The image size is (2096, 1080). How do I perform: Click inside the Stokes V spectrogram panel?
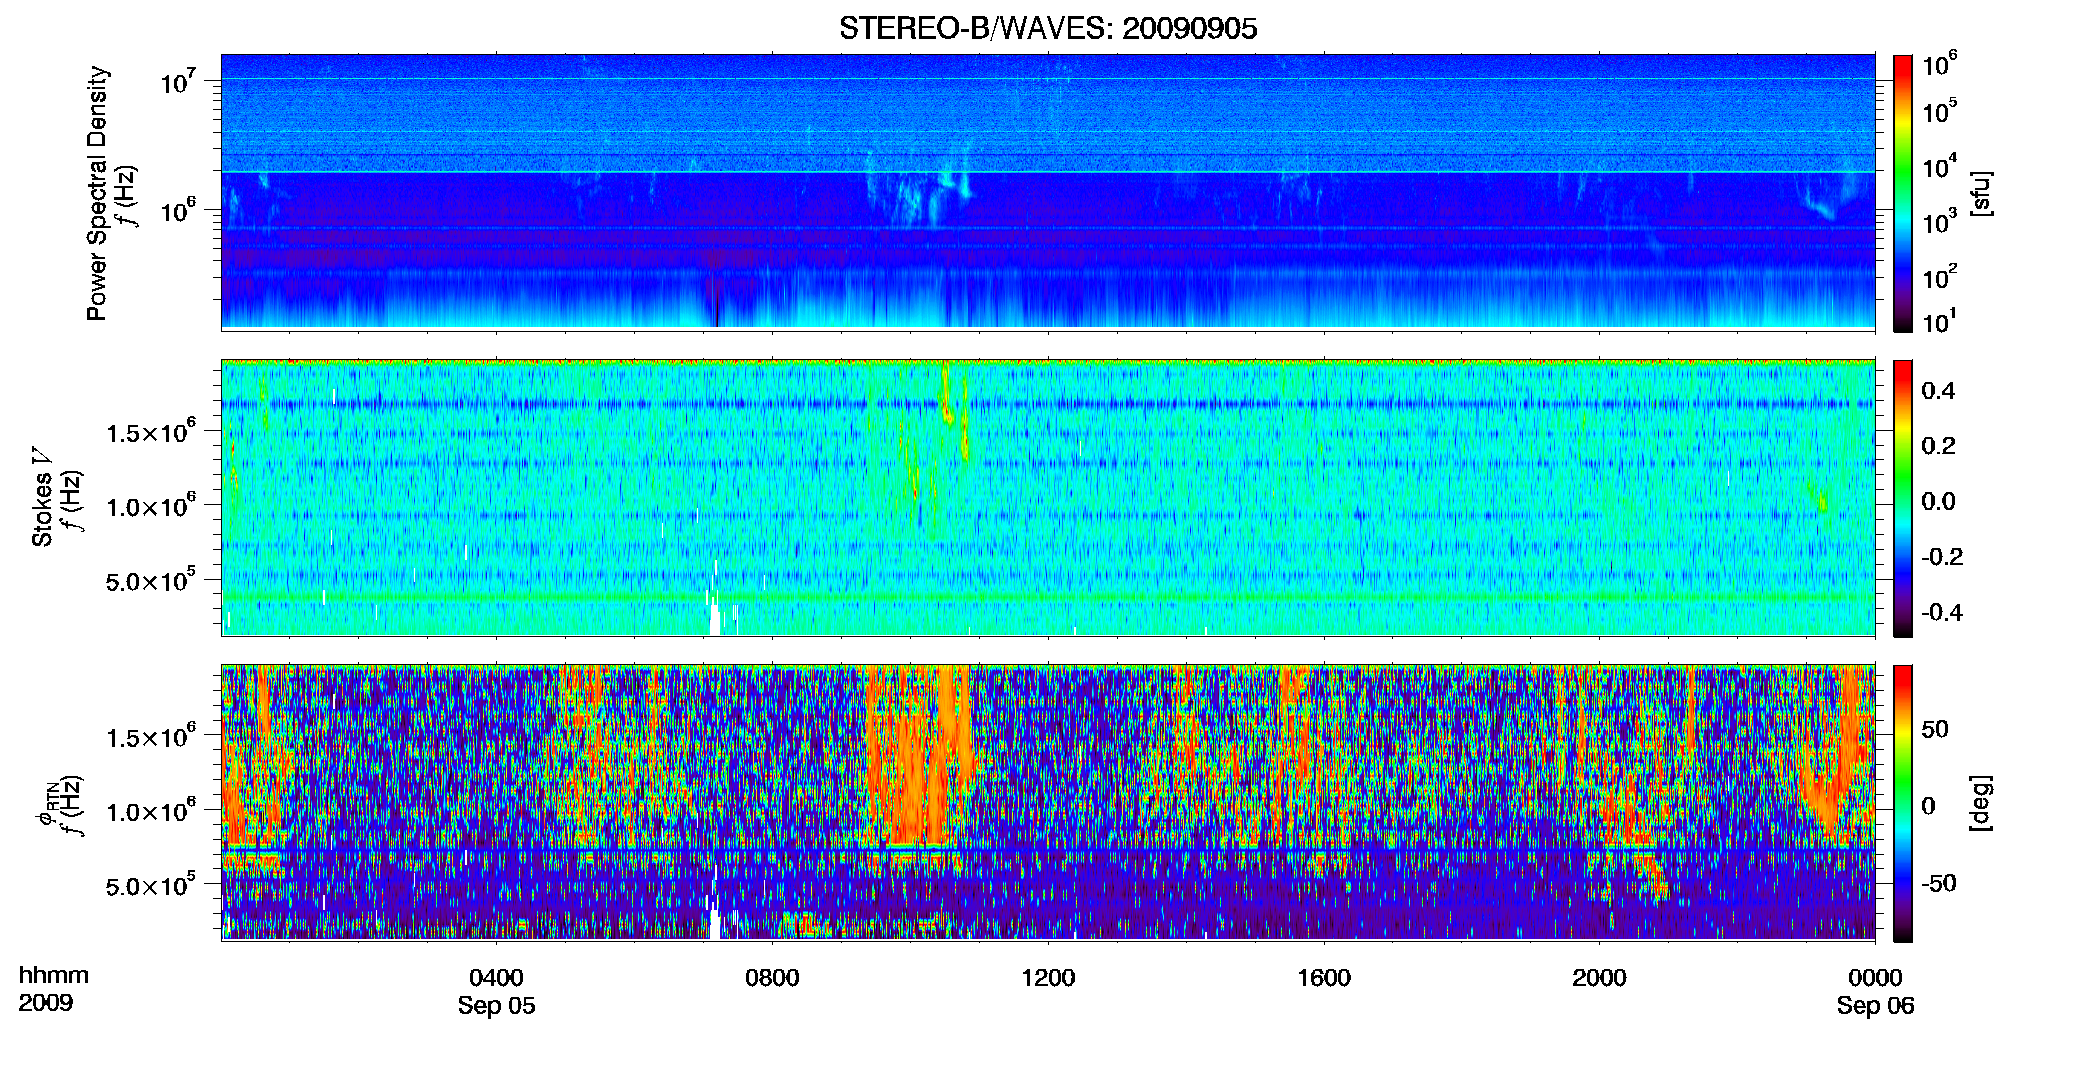(x=1048, y=497)
